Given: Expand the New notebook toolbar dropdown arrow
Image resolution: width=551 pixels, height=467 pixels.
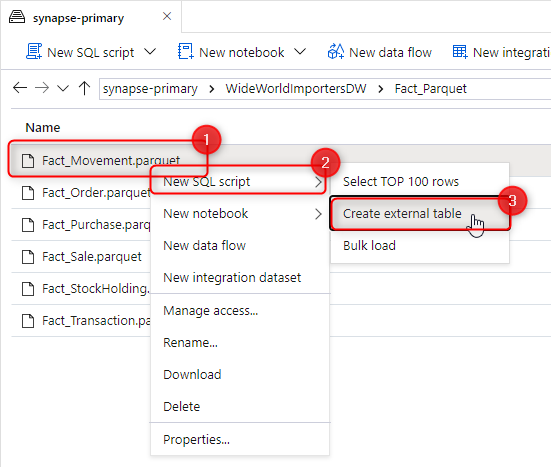Looking at the screenshot, I should point(300,52).
